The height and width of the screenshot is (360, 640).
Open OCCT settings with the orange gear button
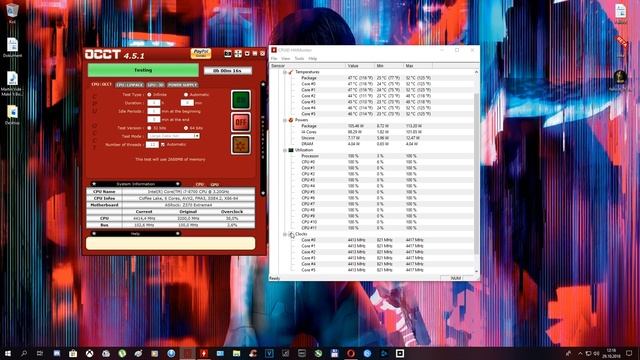click(x=241, y=144)
